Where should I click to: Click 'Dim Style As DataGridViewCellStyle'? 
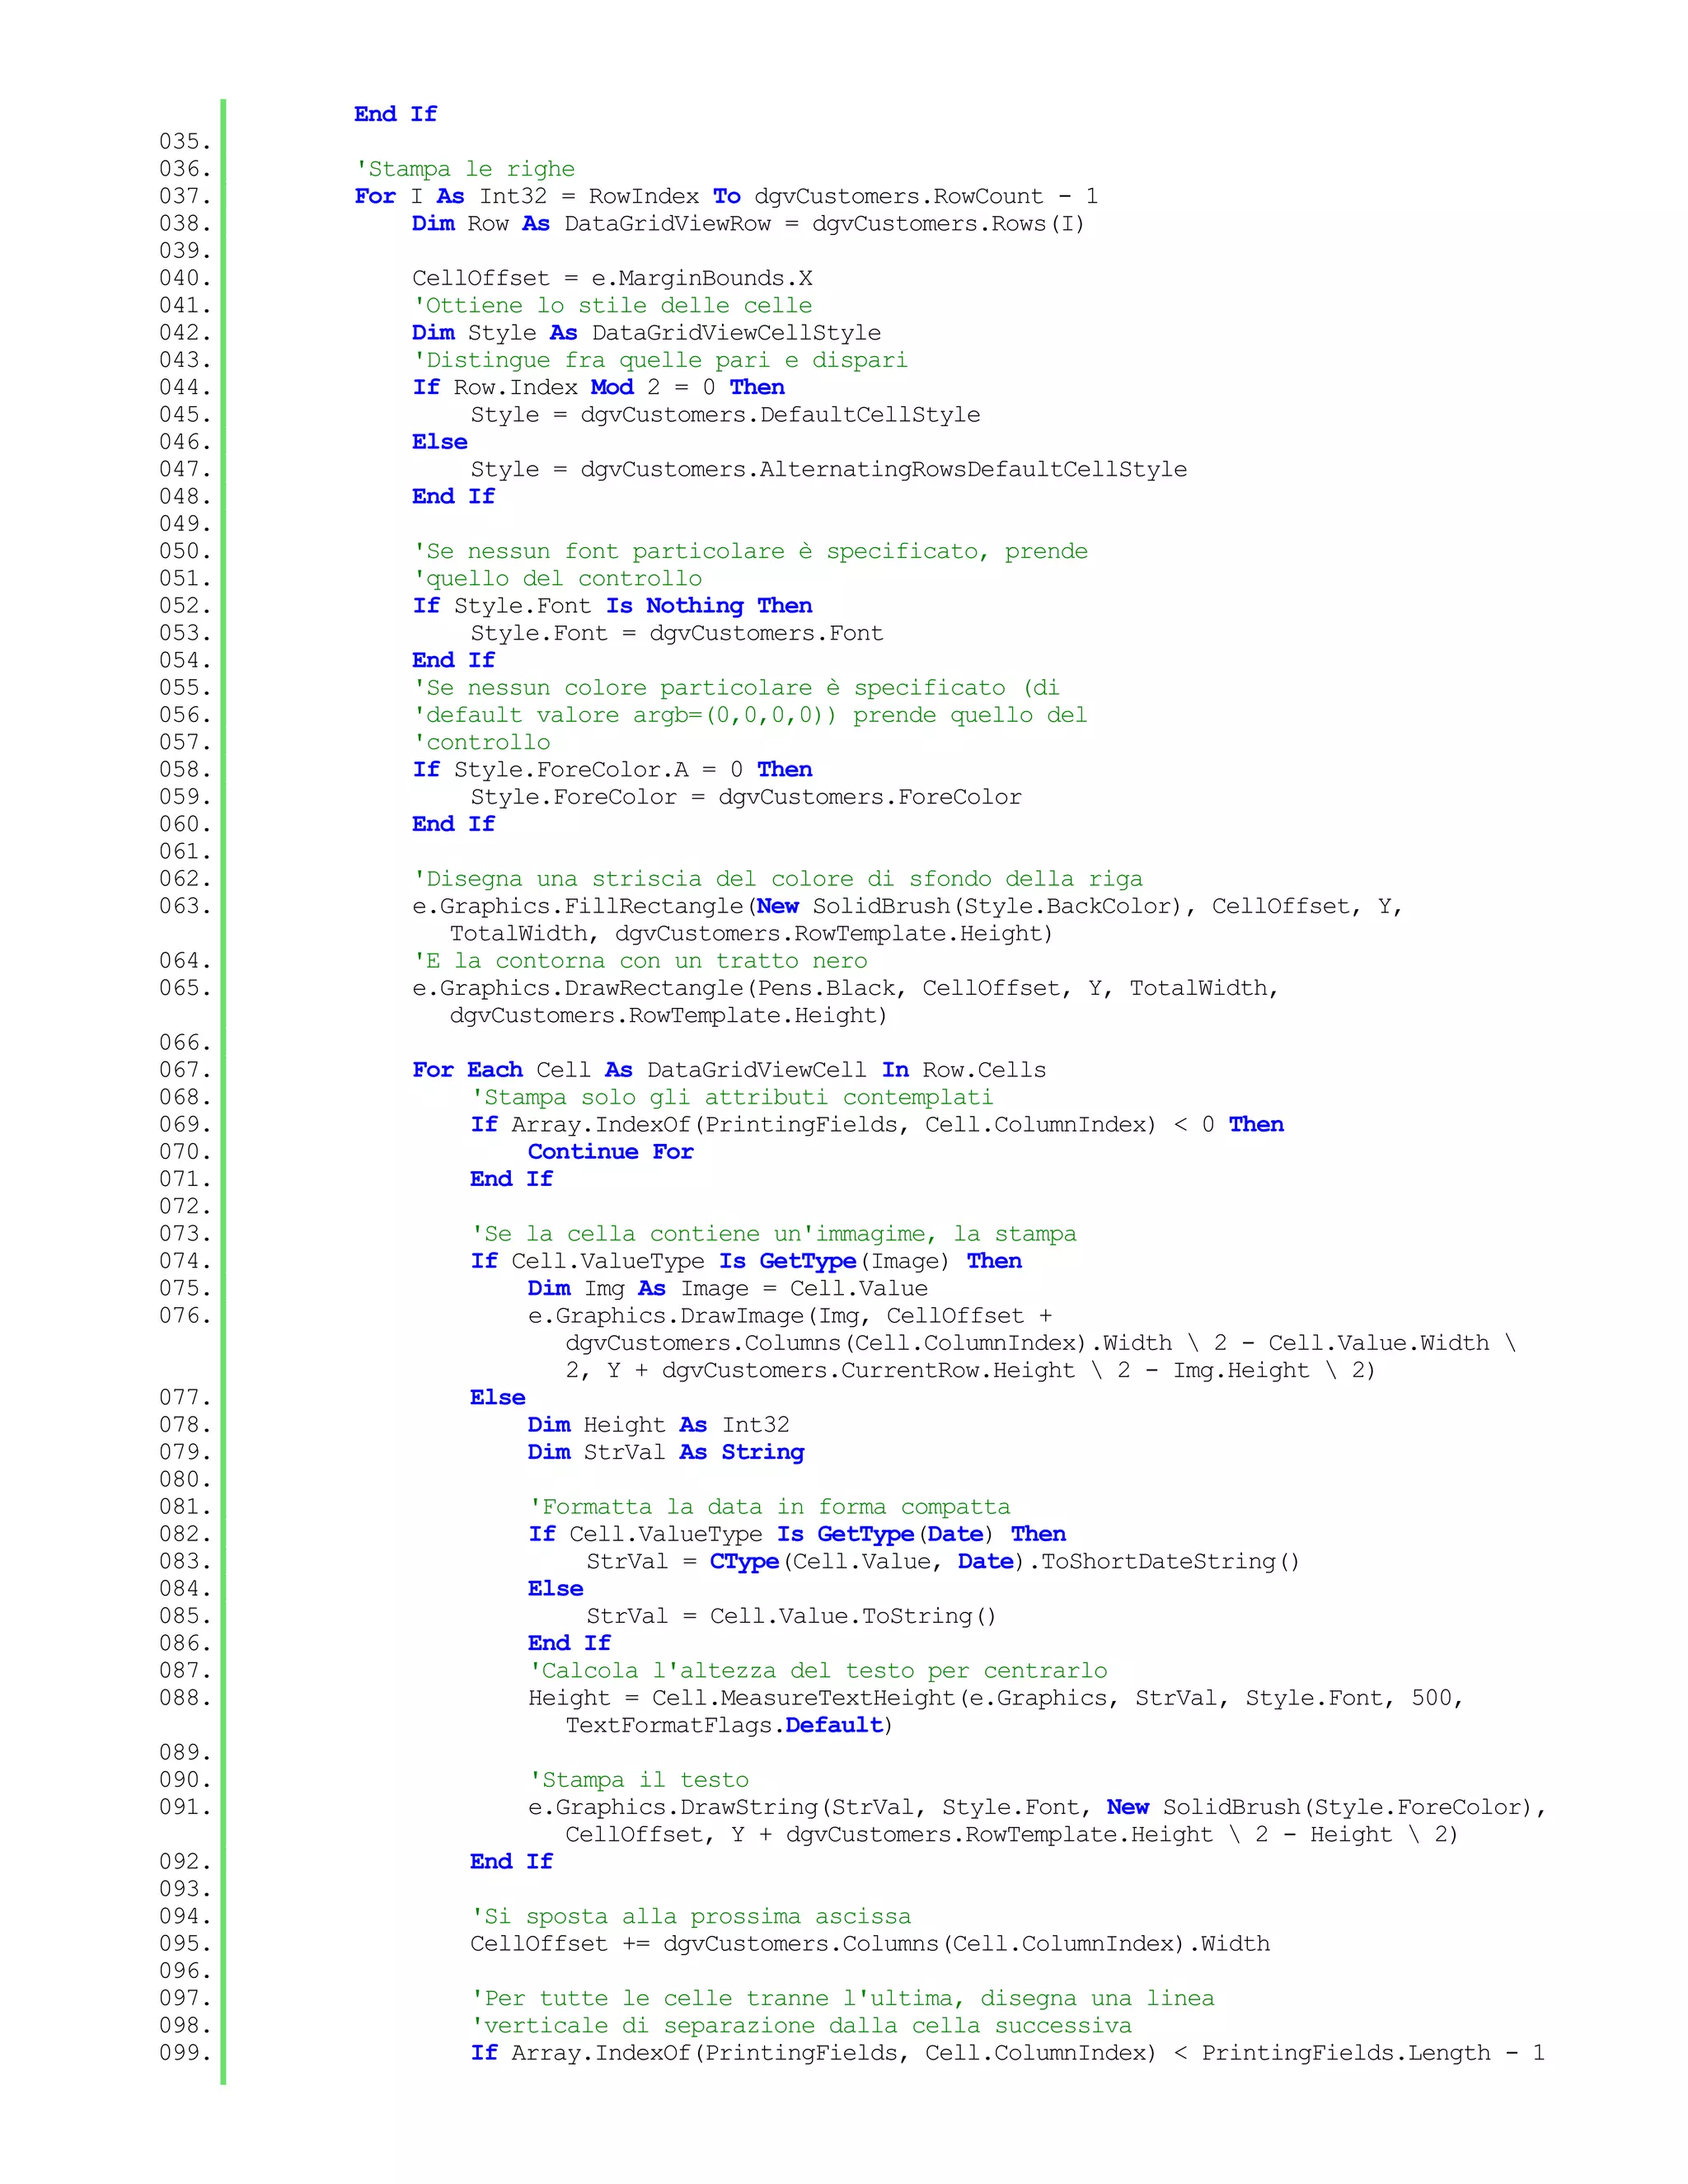(x=646, y=333)
